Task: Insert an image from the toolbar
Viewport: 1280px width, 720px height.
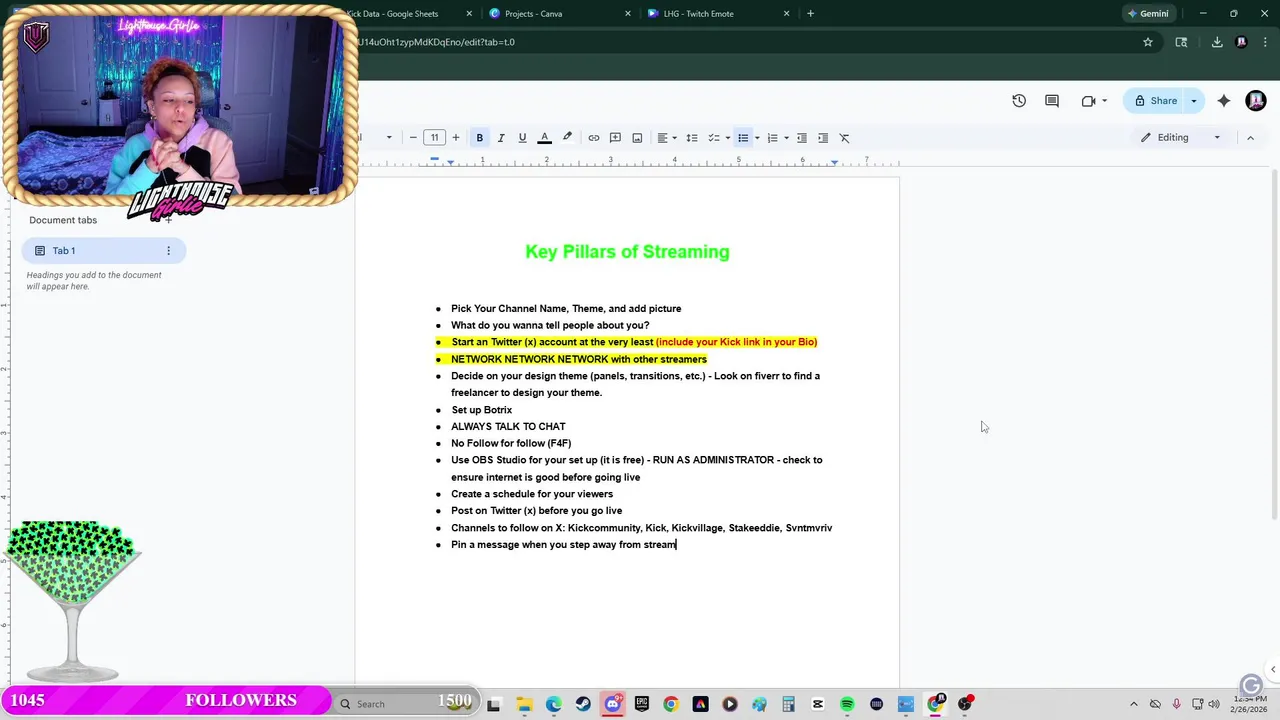Action: pyautogui.click(x=637, y=138)
